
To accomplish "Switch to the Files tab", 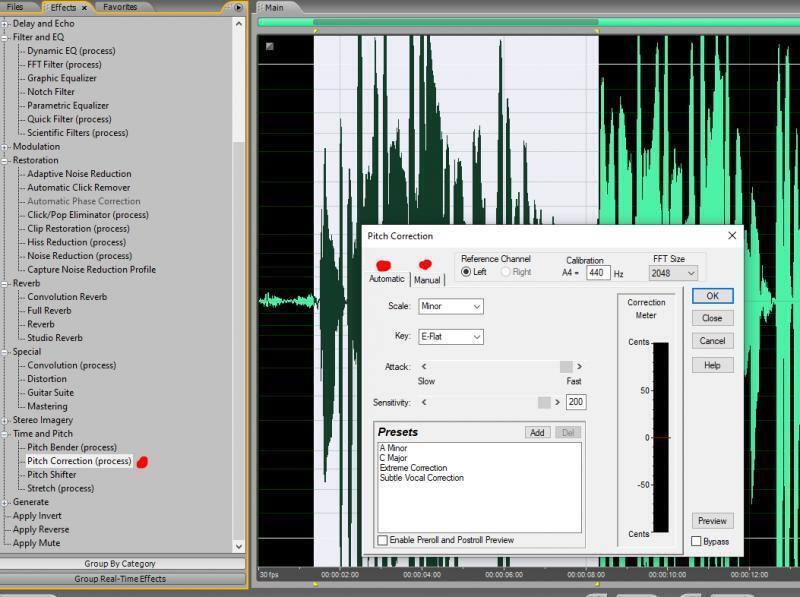I will pos(15,7).
